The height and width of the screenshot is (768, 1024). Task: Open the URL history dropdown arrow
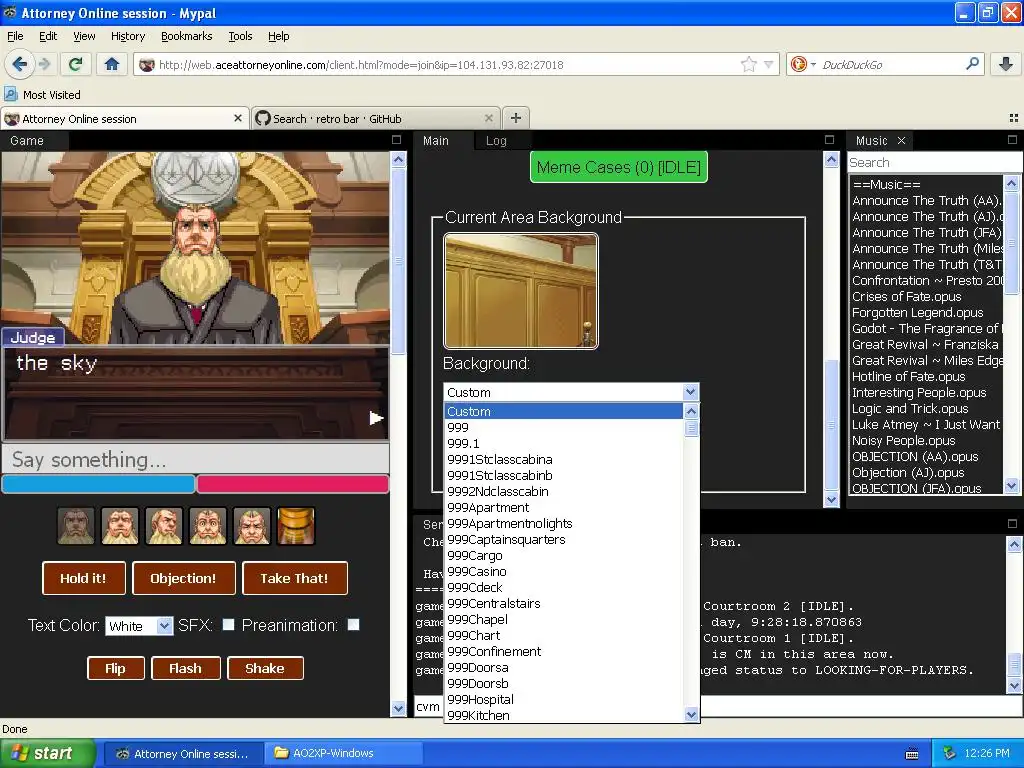[769, 64]
